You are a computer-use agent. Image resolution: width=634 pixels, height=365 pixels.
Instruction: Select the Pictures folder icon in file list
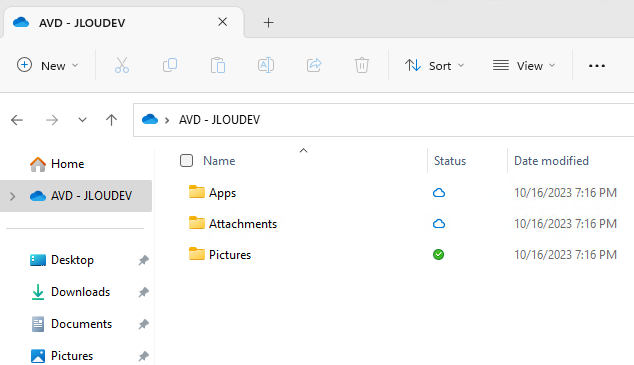point(197,254)
